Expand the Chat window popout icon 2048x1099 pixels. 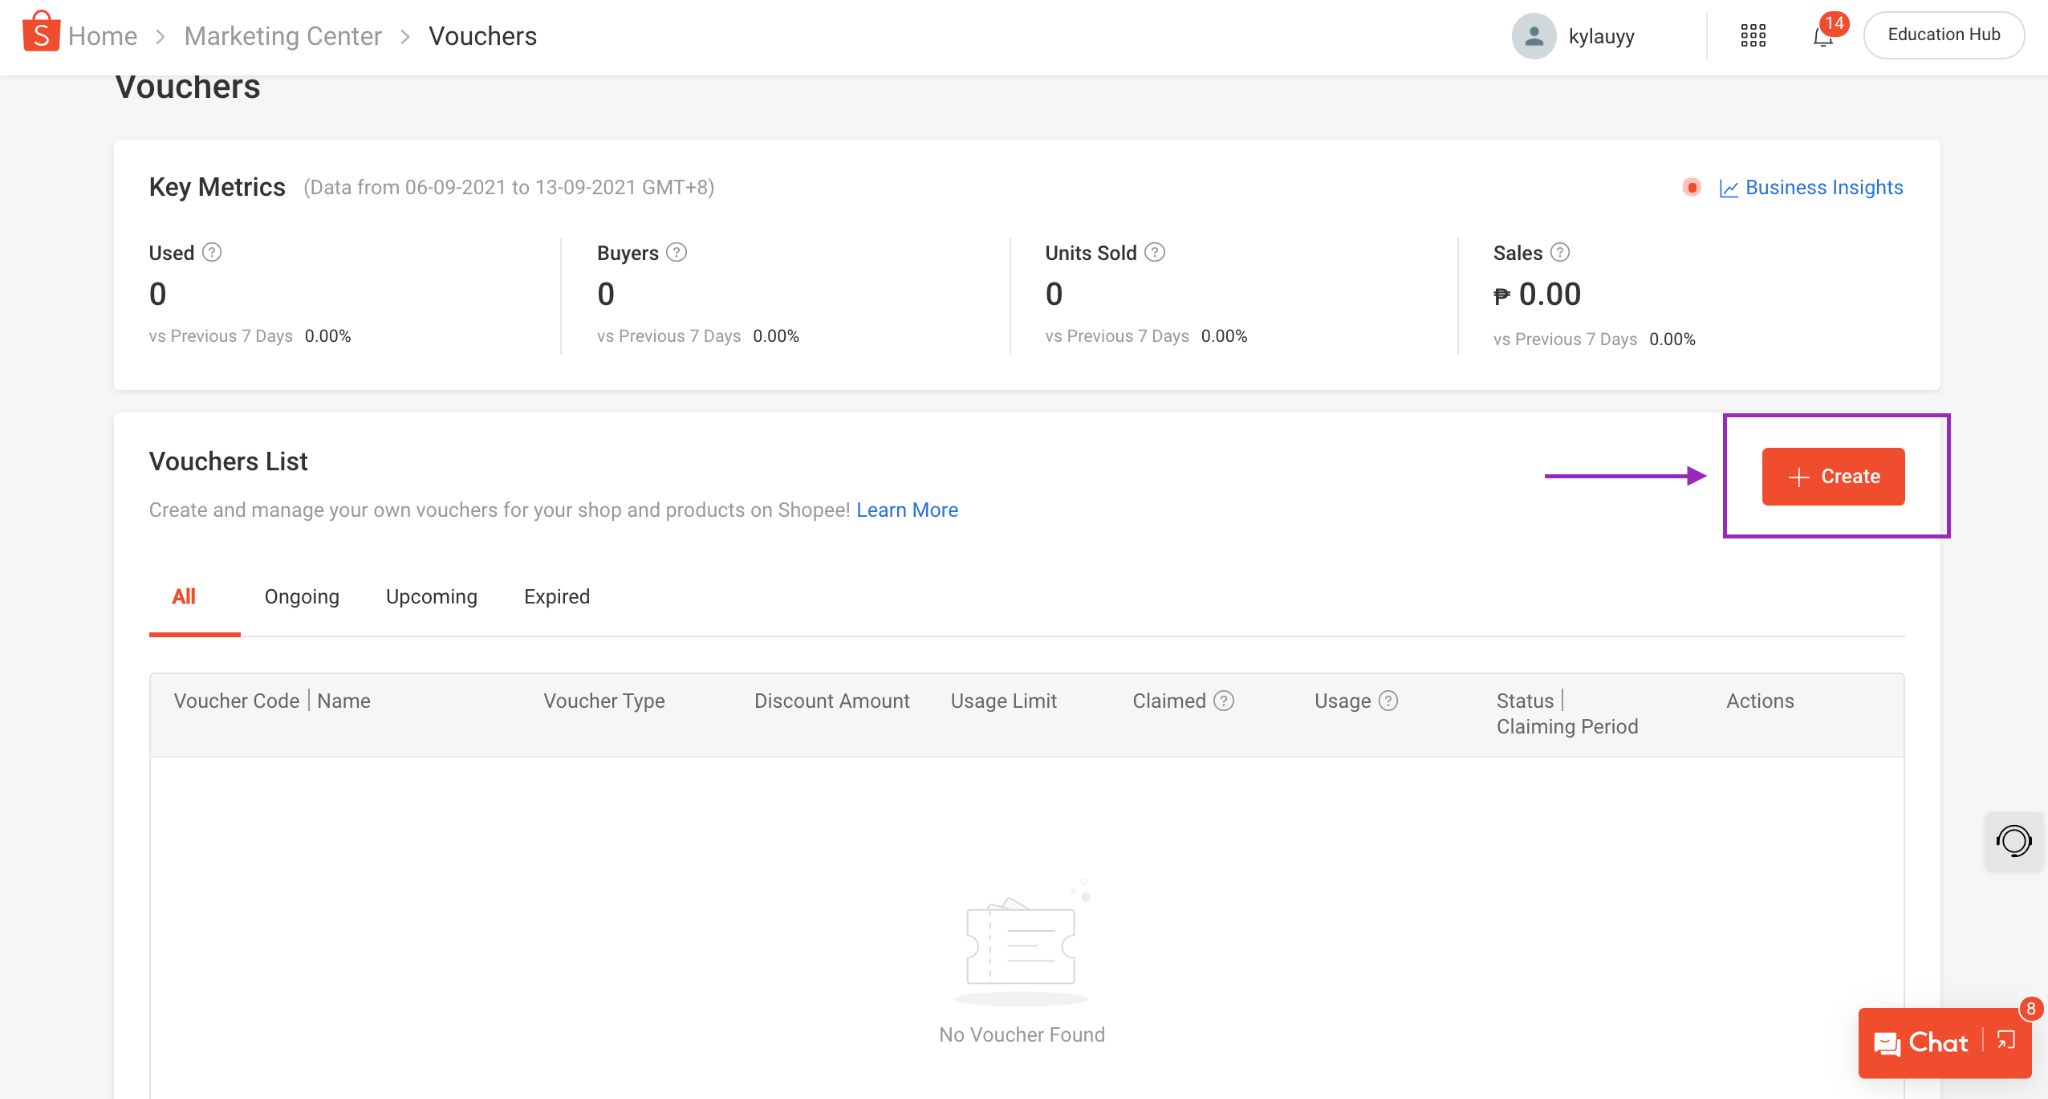click(2006, 1040)
